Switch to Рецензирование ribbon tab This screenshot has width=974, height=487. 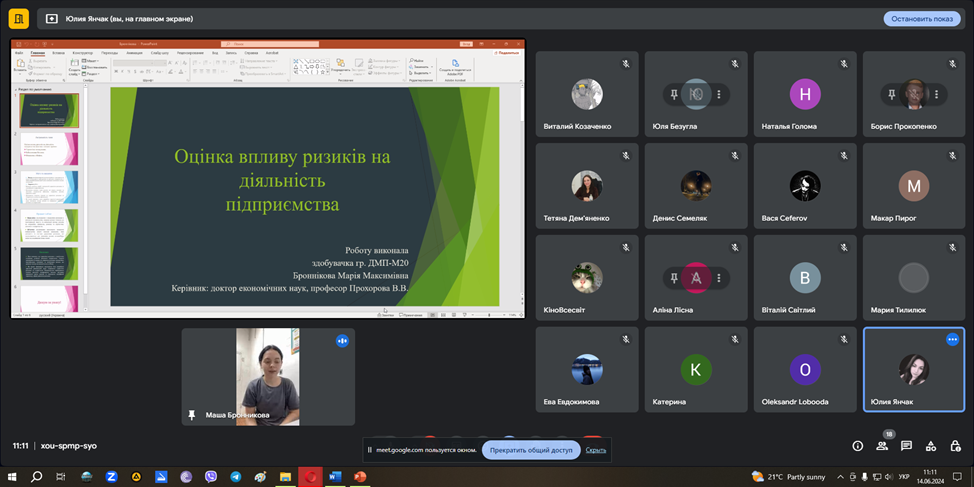191,53
